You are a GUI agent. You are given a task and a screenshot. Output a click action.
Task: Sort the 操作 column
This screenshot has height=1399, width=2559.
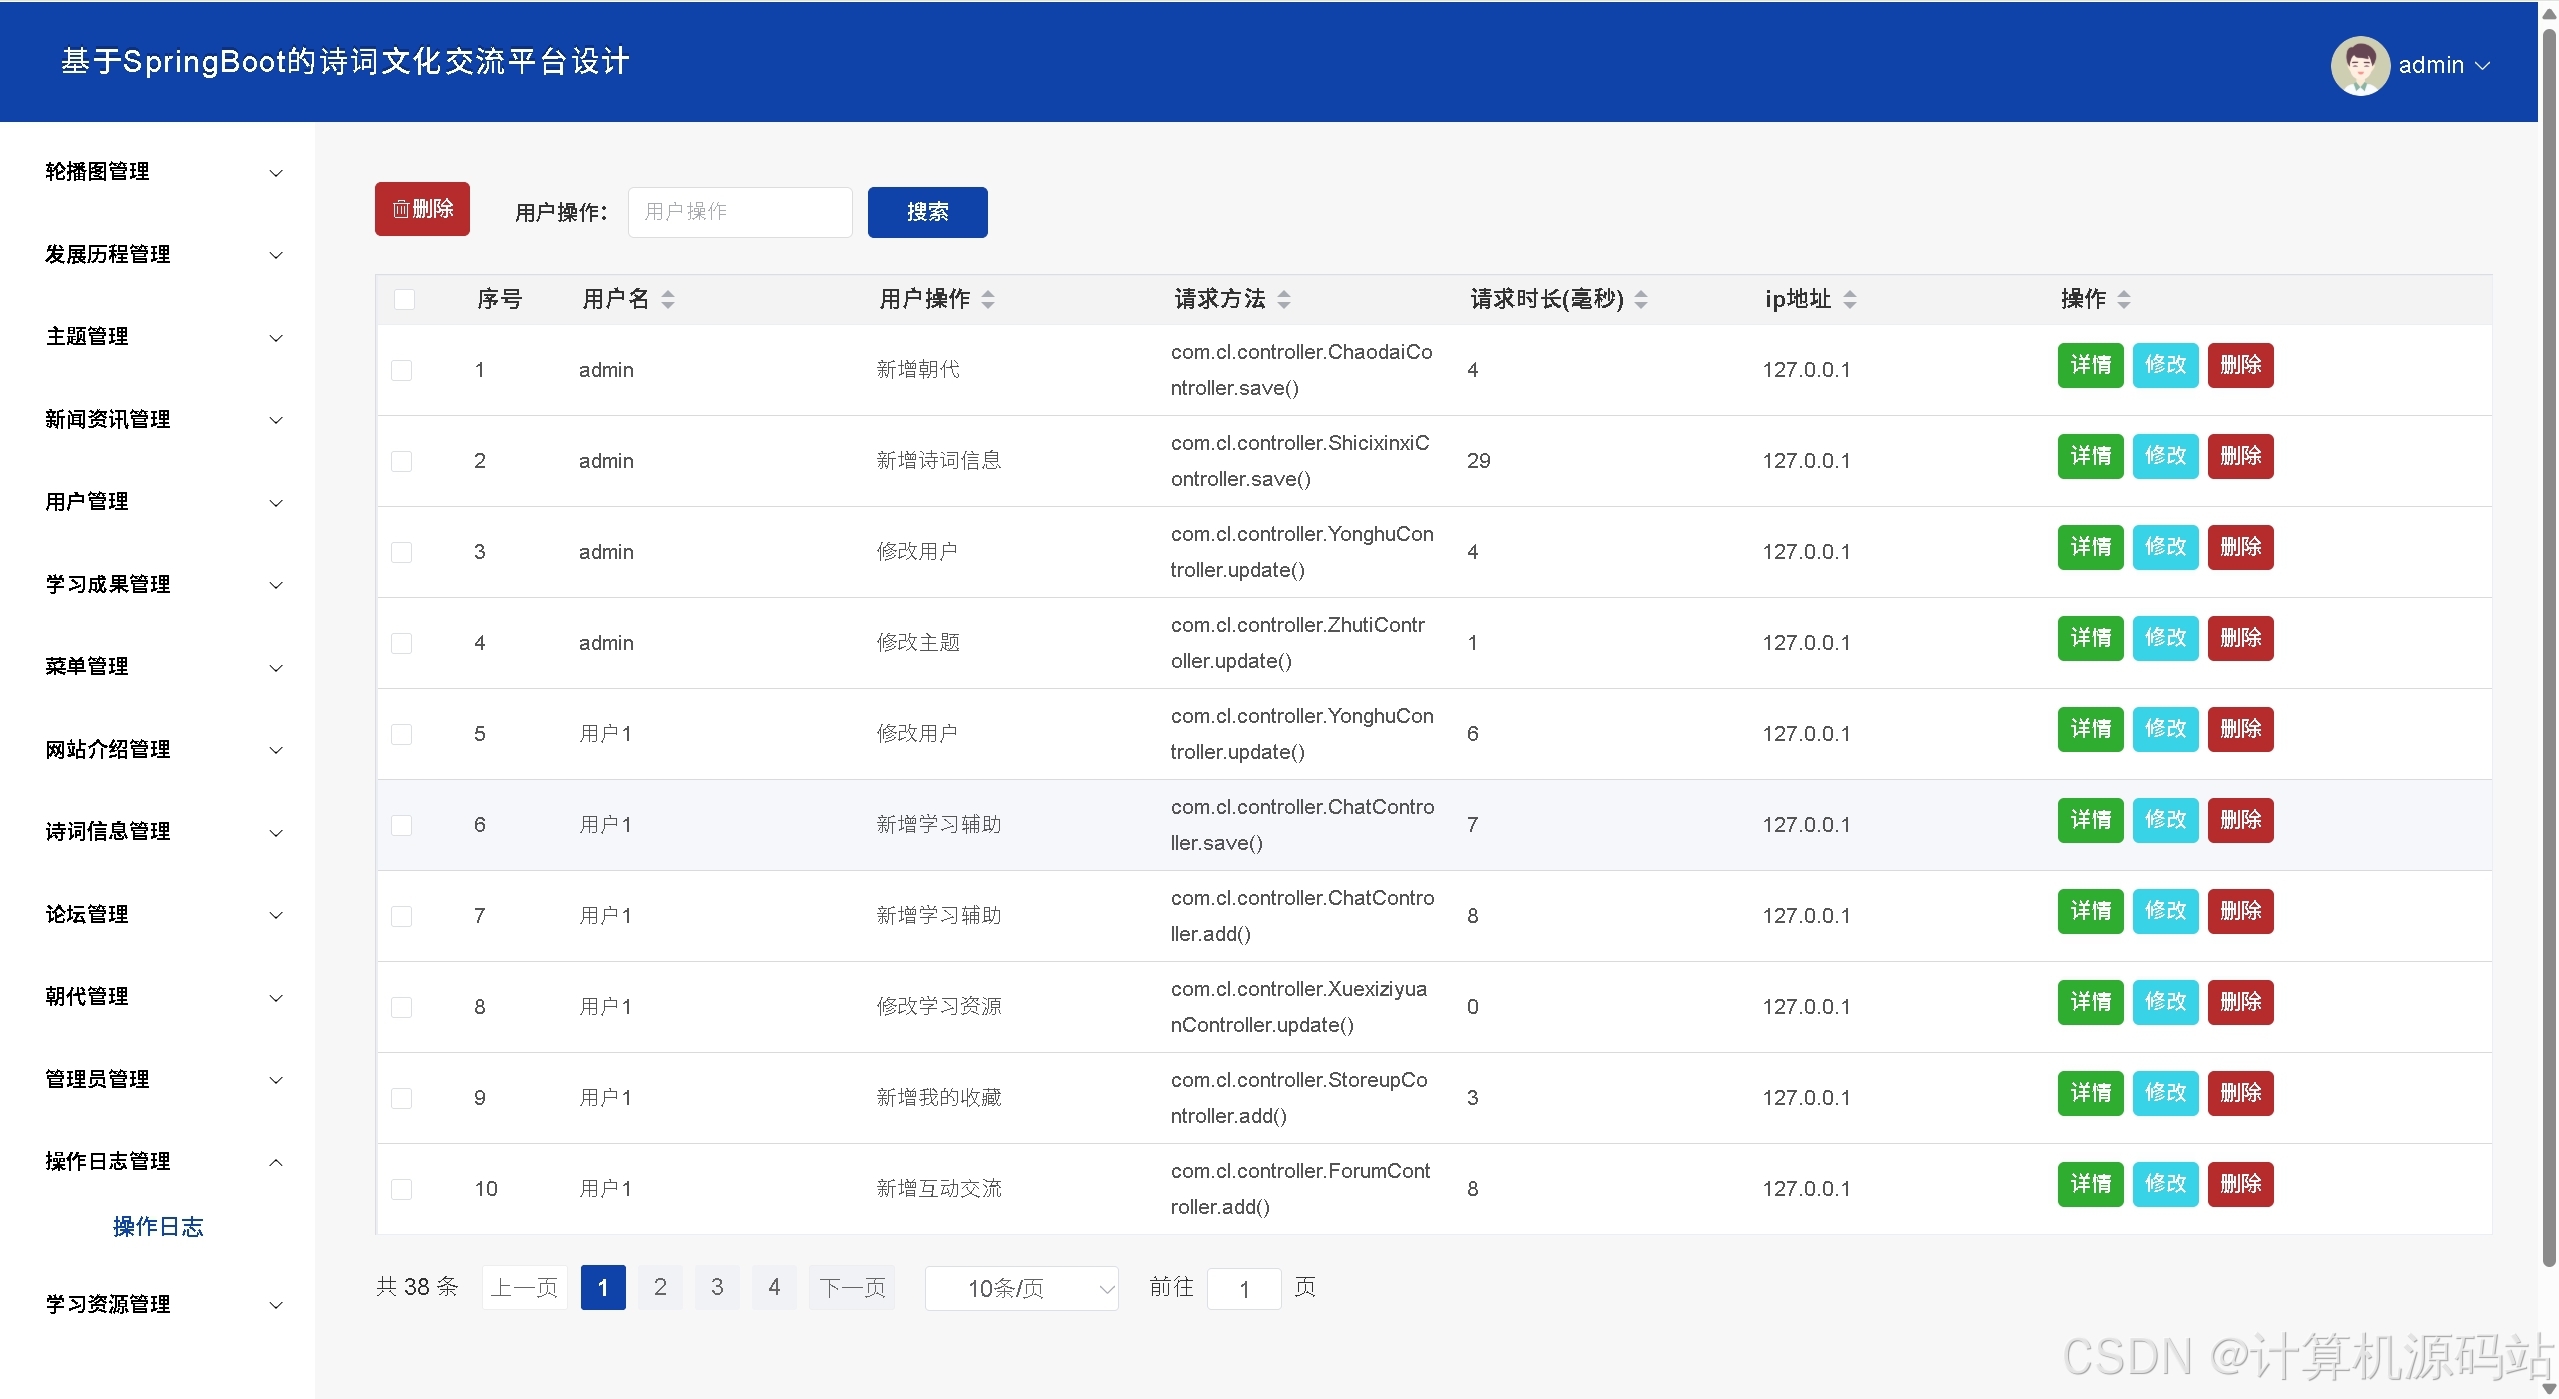click(x=2124, y=299)
